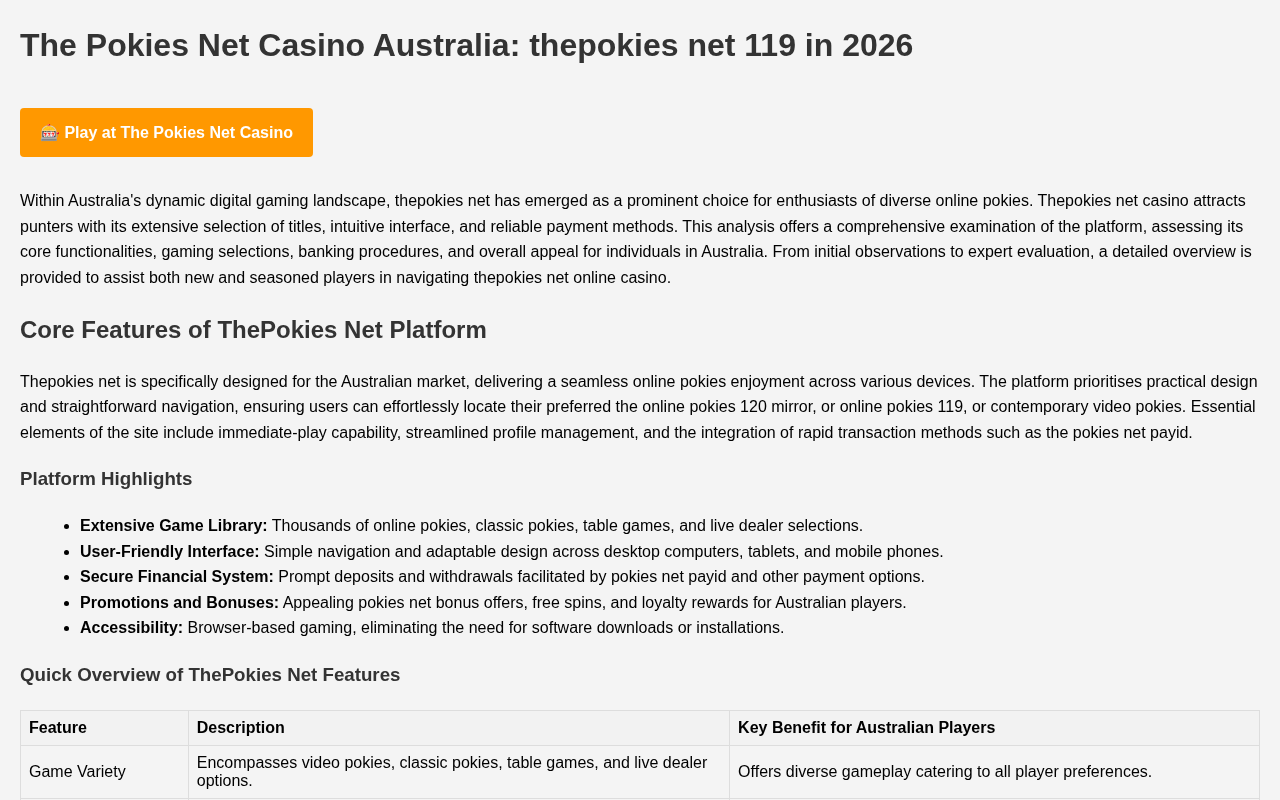Click the slot machine emoji icon
1280x800 pixels.
pos(49,132)
